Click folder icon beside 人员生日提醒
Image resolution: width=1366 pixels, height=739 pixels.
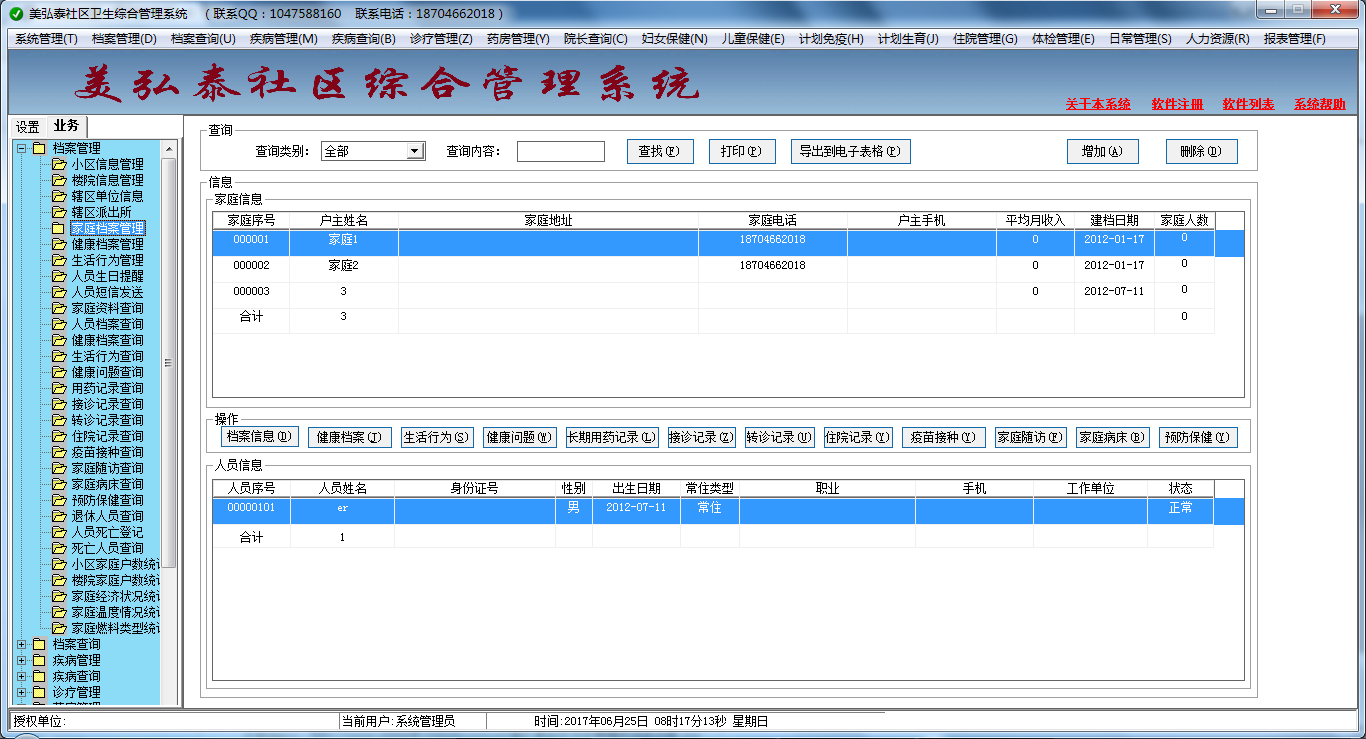tap(59, 276)
